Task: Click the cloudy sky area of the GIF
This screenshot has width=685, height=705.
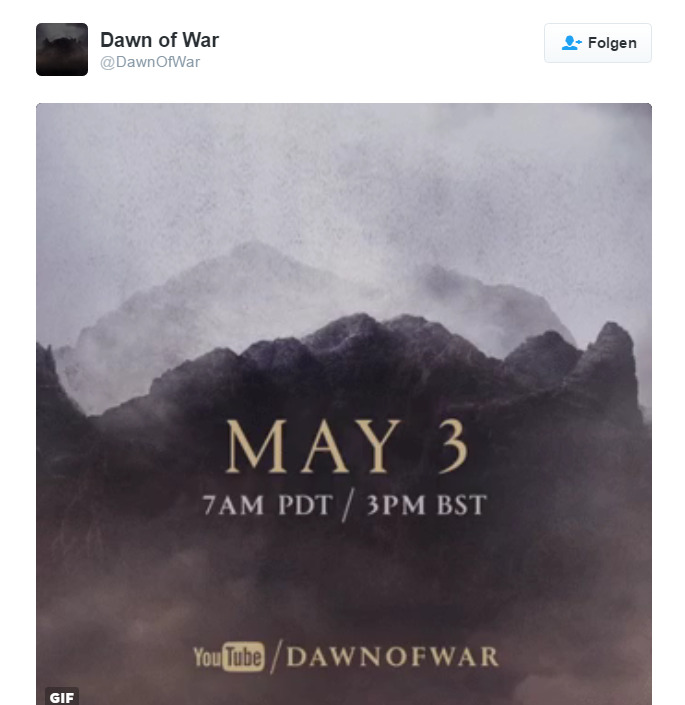Action: [x=344, y=171]
